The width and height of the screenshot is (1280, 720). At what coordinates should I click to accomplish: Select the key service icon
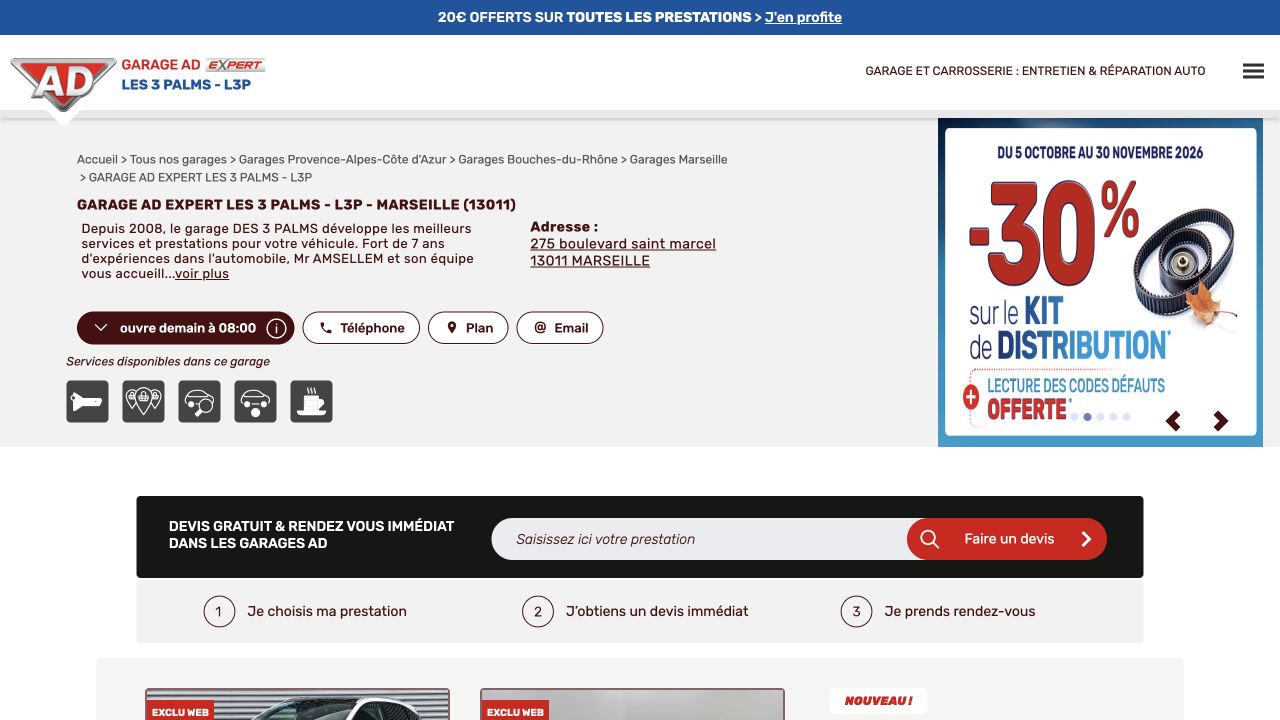88,402
